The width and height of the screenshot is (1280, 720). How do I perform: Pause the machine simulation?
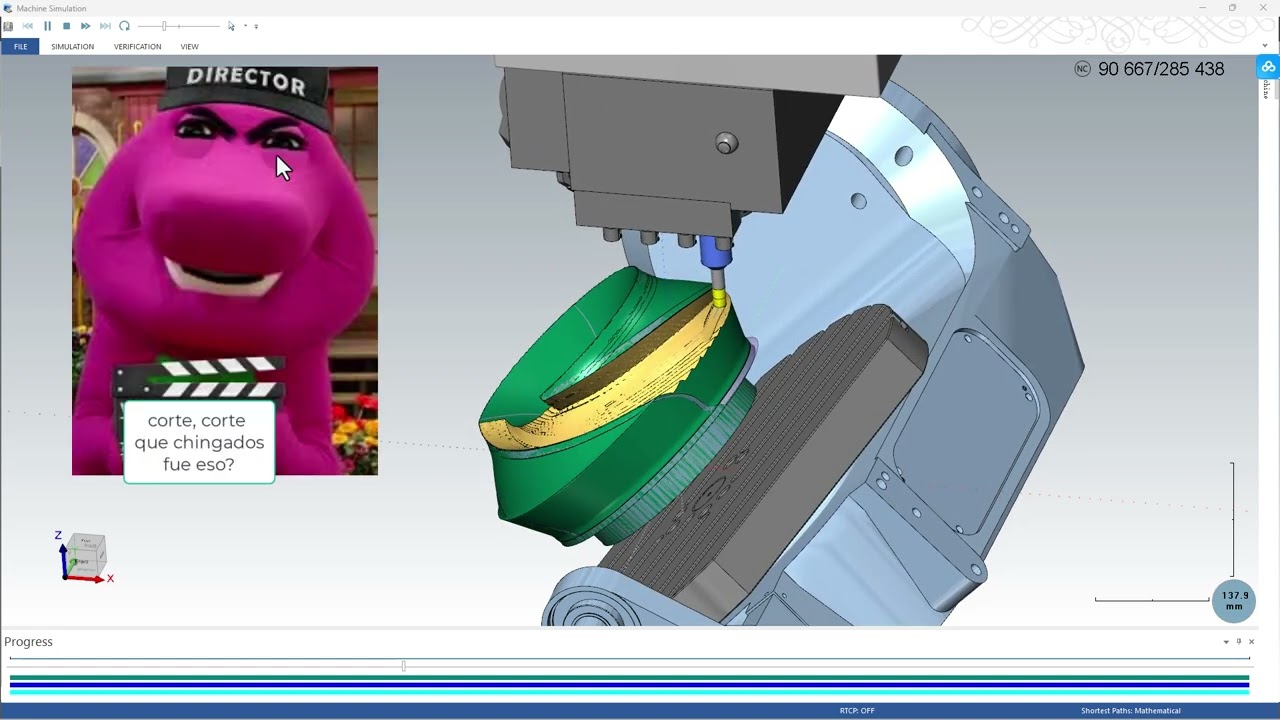tap(47, 26)
